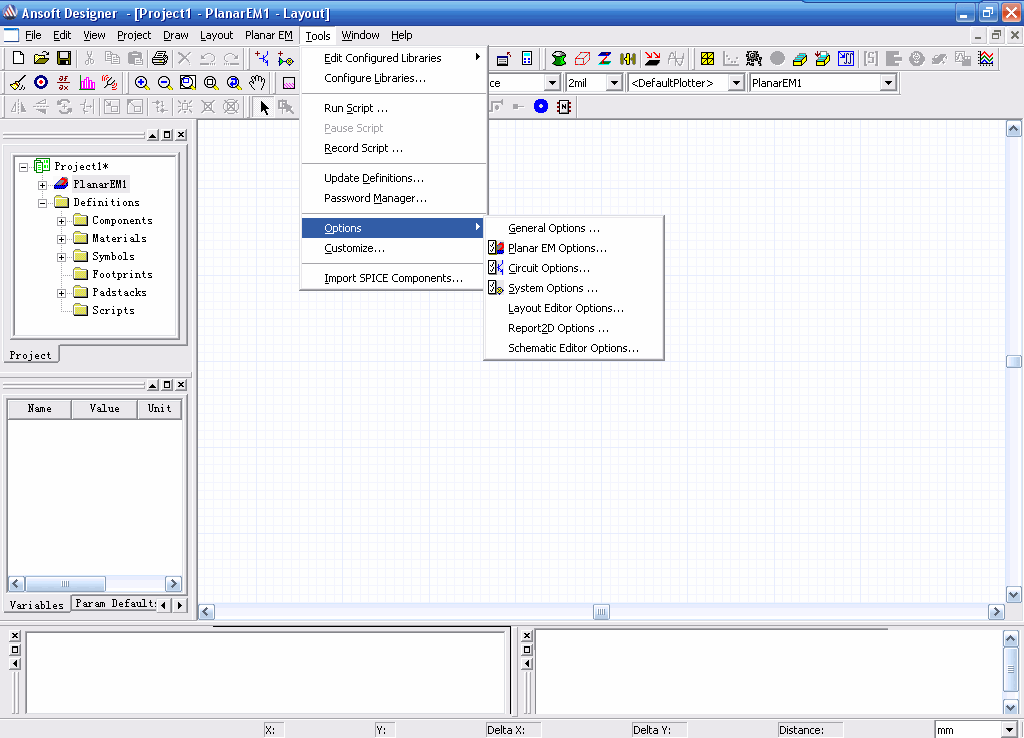This screenshot has width=1024, height=738.
Task: Open the PlanarEM1 design dropdown
Action: point(888,83)
